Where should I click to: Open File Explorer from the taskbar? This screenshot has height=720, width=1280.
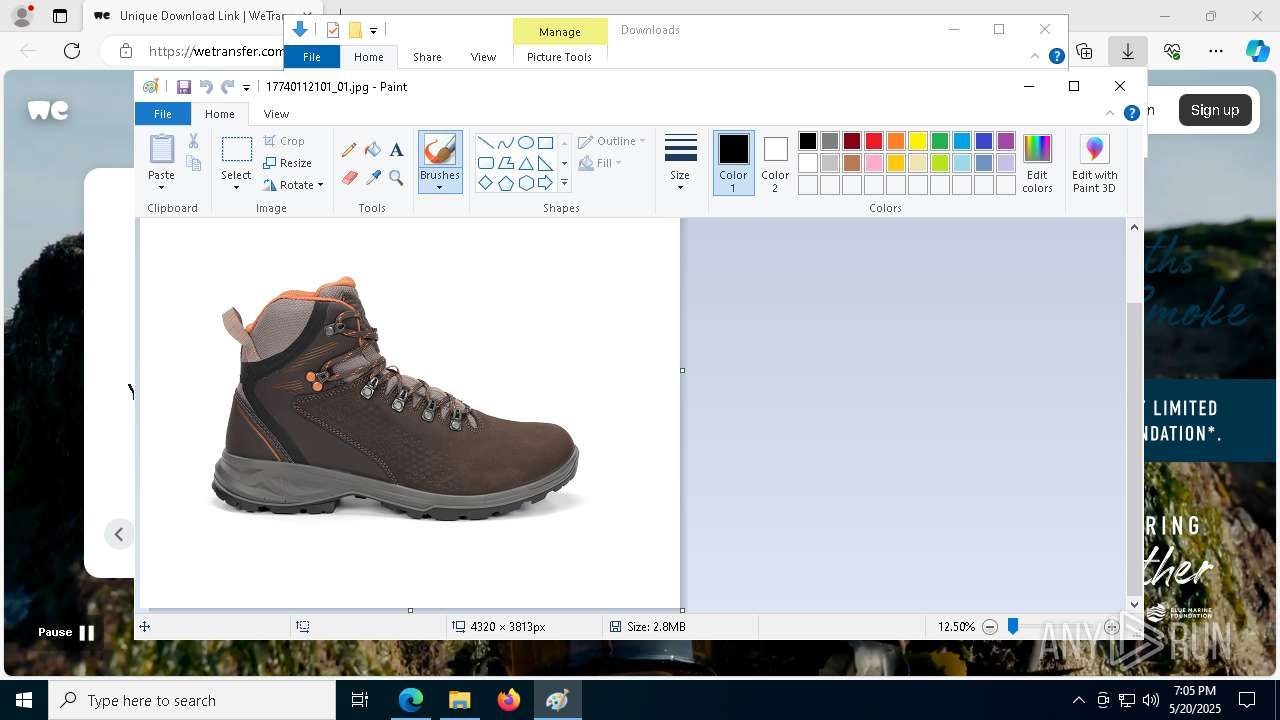(x=459, y=700)
